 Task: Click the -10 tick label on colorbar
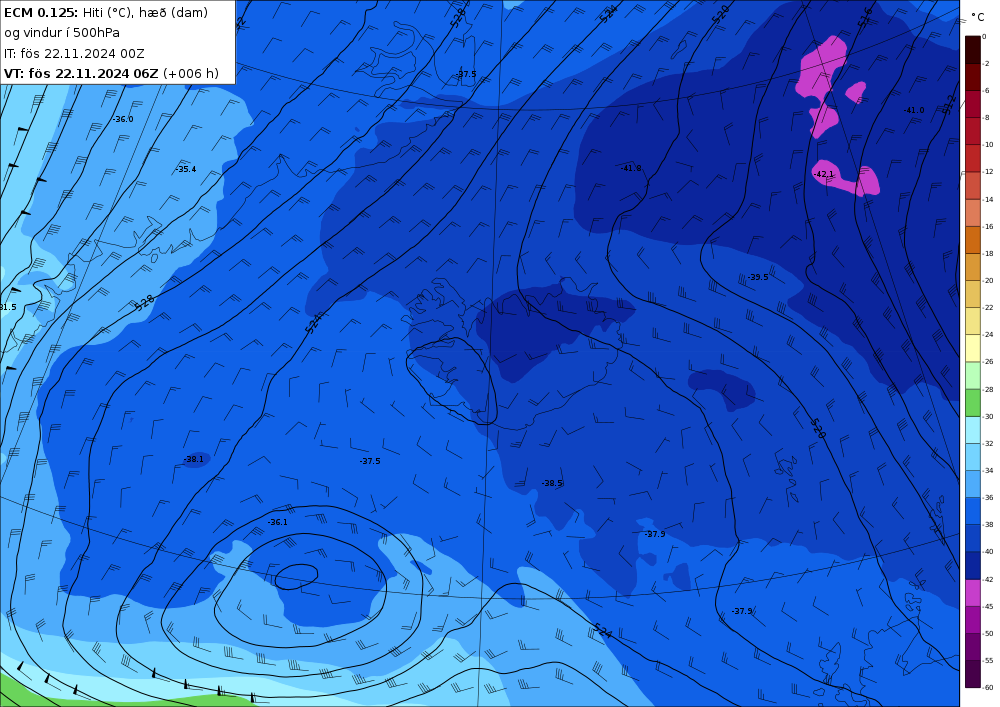988,145
